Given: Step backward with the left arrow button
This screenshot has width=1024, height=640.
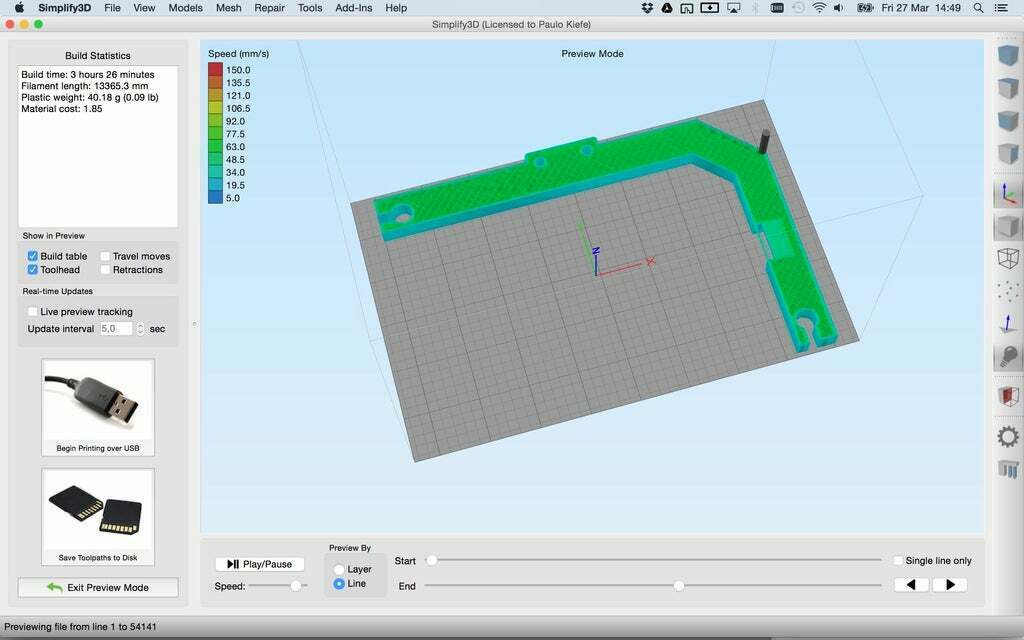Looking at the screenshot, I should (x=912, y=584).
